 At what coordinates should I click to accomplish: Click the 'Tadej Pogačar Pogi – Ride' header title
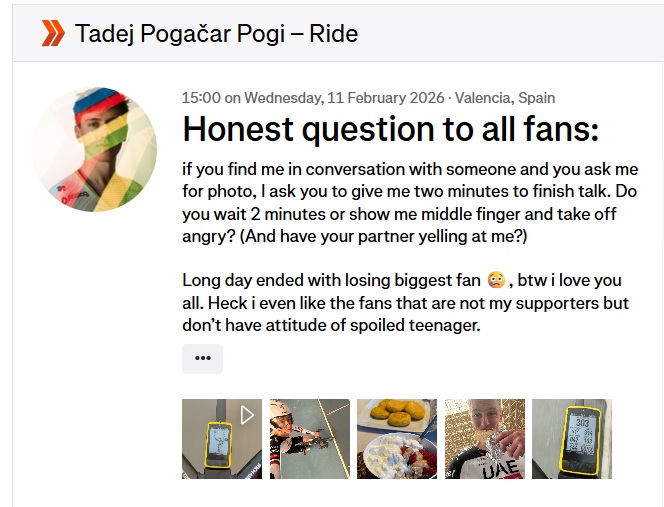(x=216, y=34)
